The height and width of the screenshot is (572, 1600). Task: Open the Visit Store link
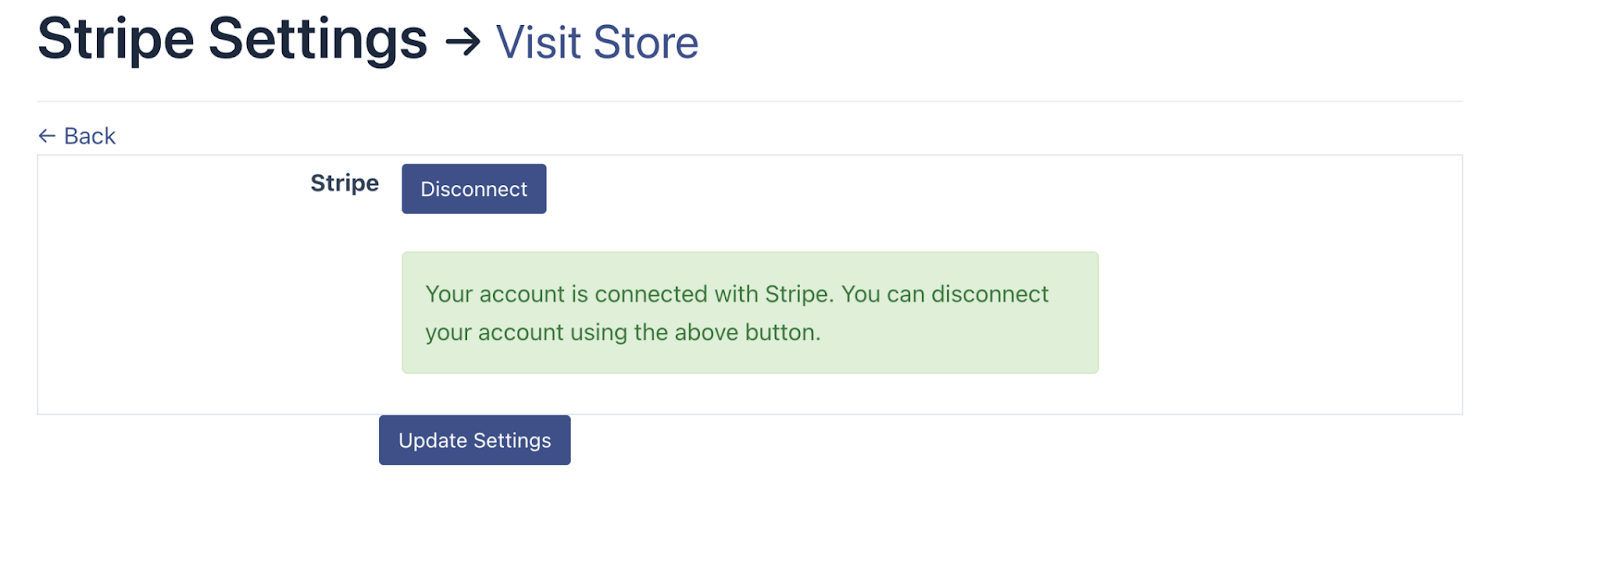tap(597, 43)
